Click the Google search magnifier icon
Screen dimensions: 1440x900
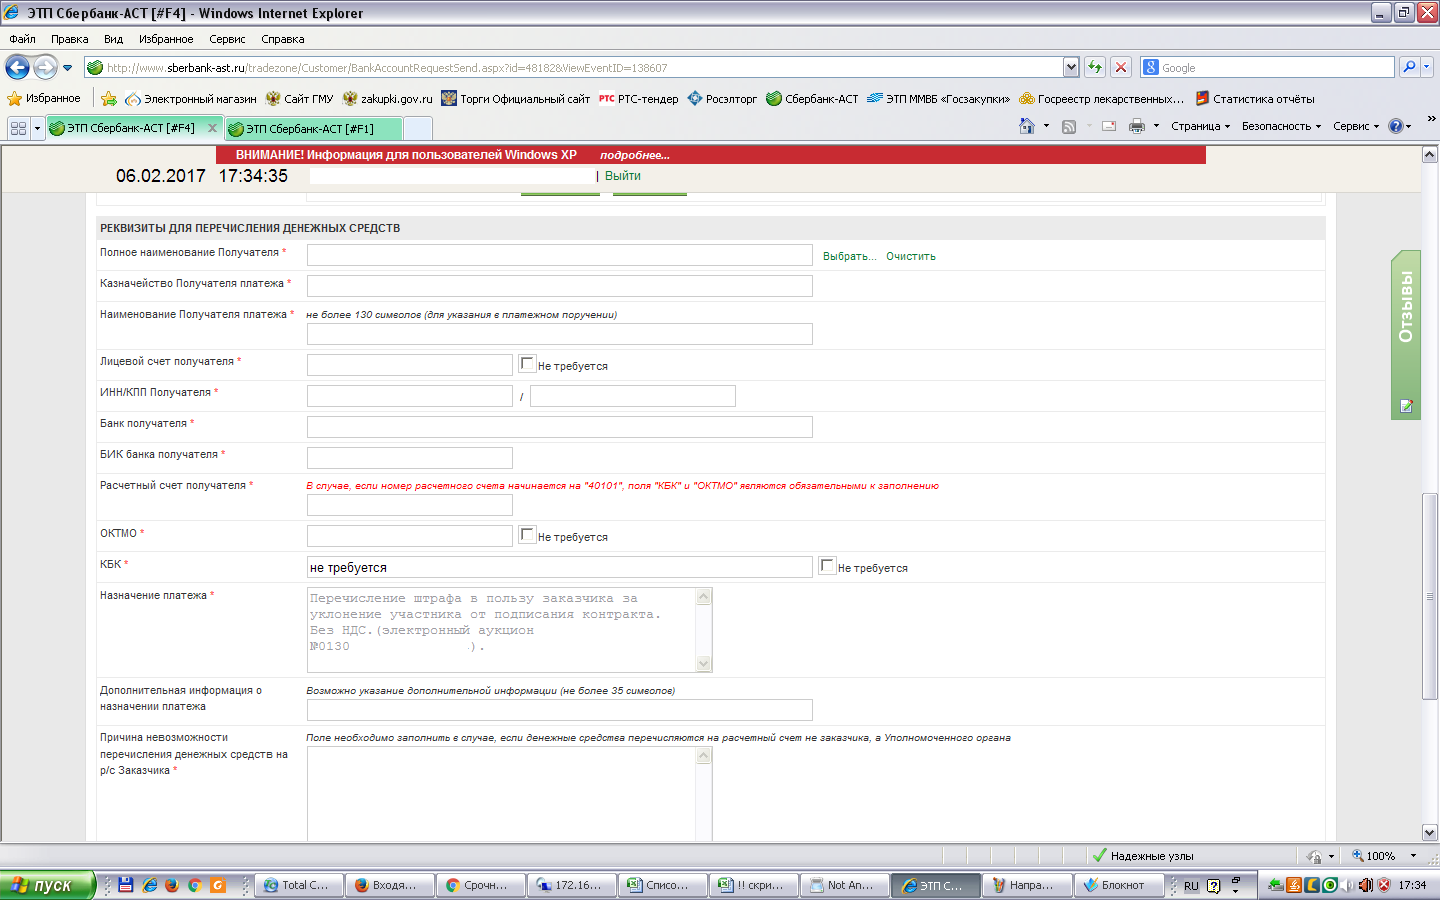coord(1409,67)
